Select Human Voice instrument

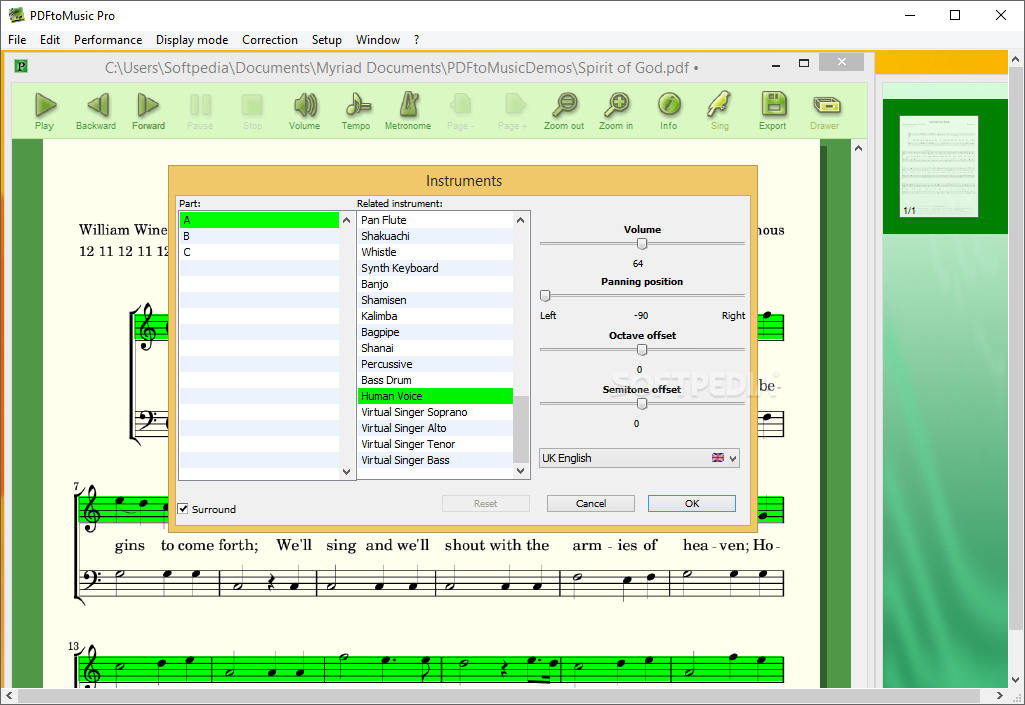(x=435, y=396)
